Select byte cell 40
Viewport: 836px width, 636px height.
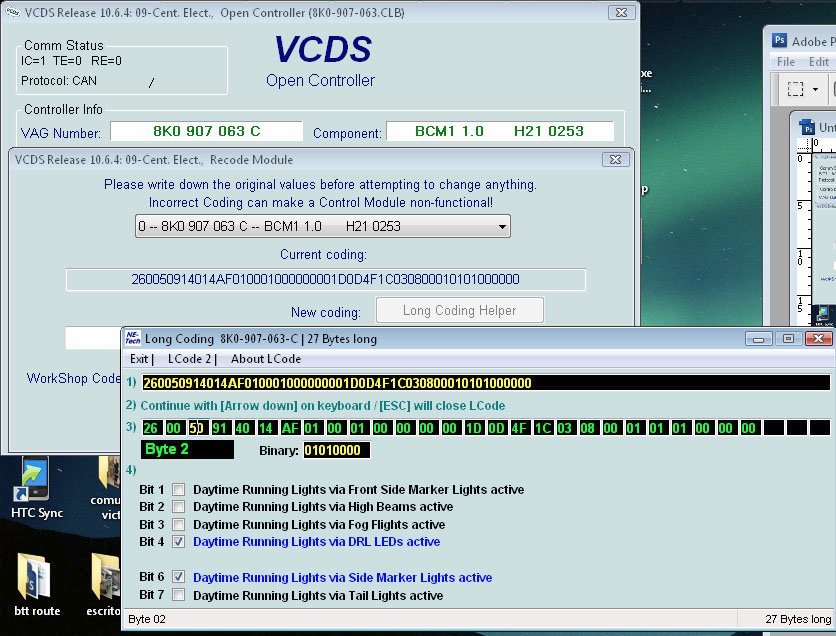coord(242,428)
